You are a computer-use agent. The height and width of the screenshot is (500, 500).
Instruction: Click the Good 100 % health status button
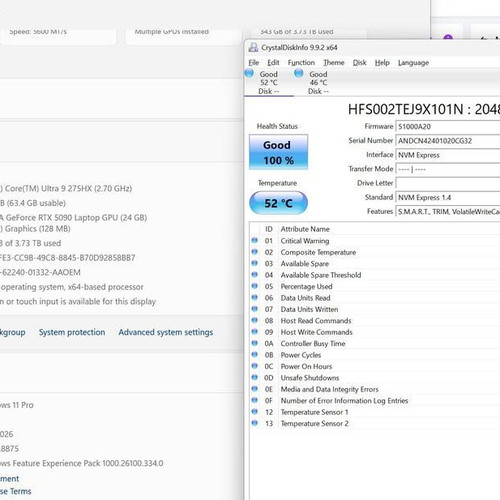click(x=278, y=152)
